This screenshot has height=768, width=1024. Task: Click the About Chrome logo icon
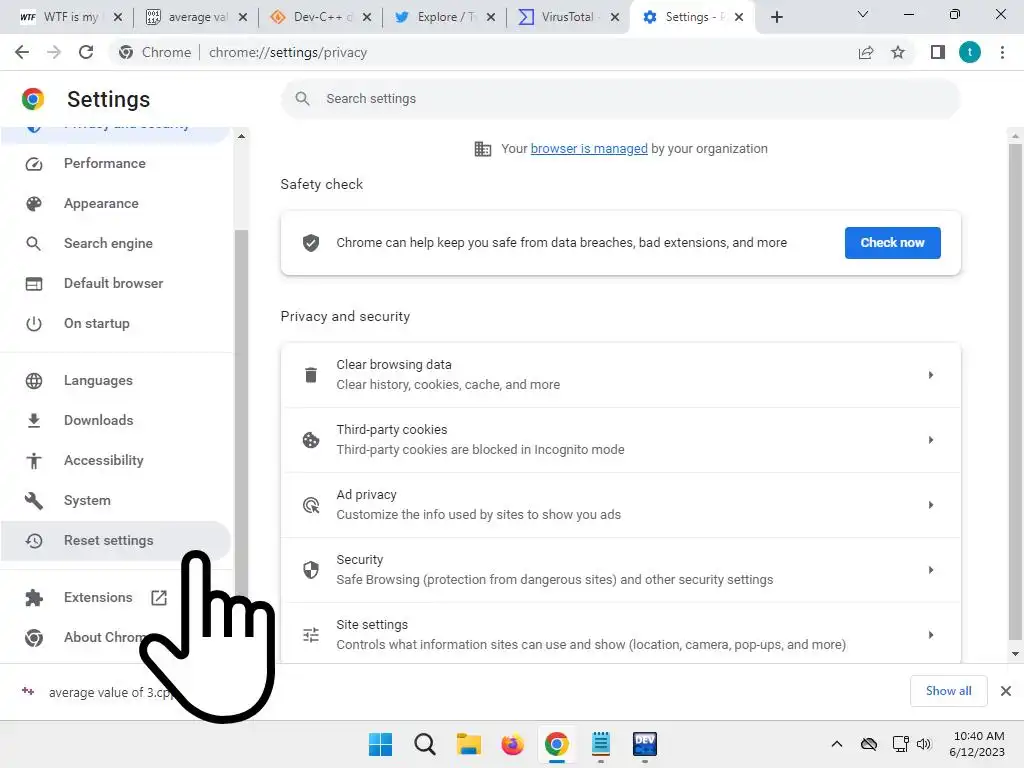(x=34, y=637)
